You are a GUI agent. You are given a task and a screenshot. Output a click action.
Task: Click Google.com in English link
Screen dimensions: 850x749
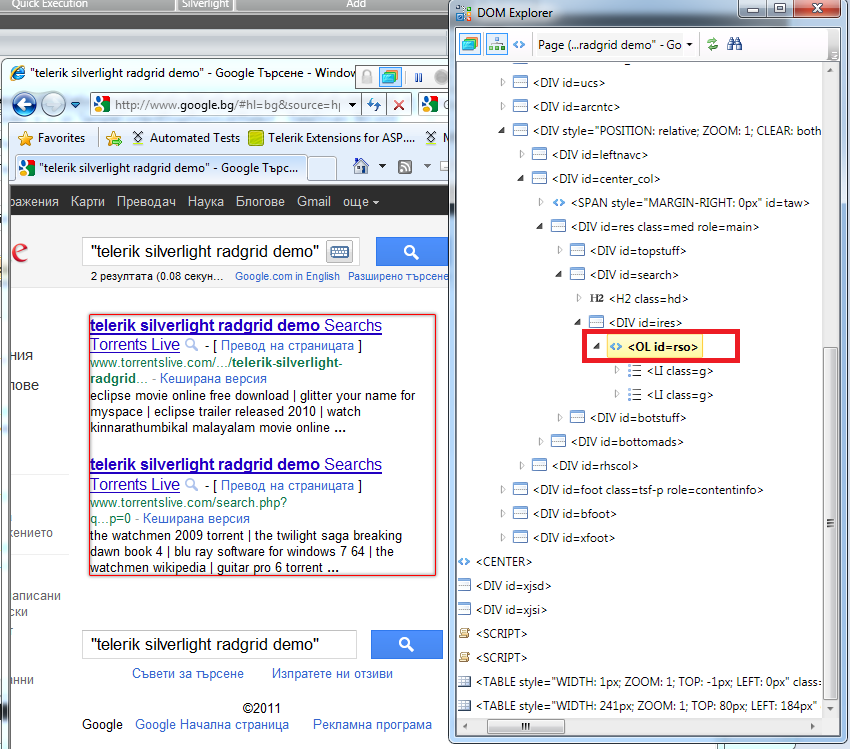[287, 276]
